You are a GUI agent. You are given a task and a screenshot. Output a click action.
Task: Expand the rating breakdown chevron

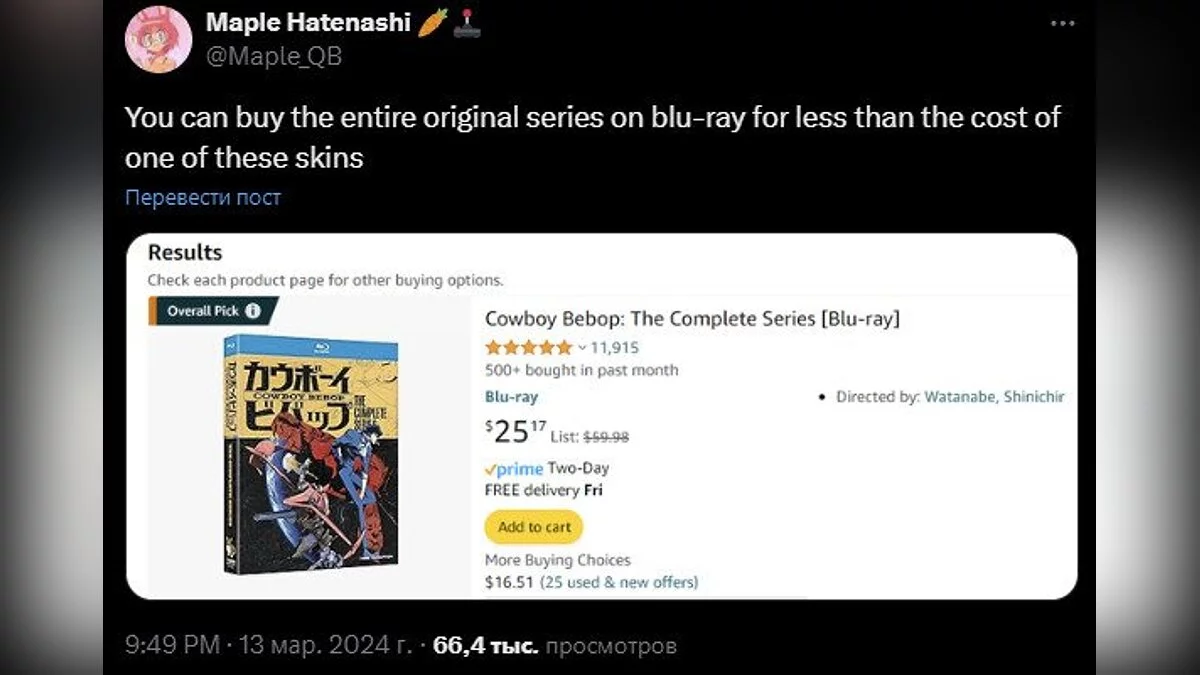click(x=582, y=348)
